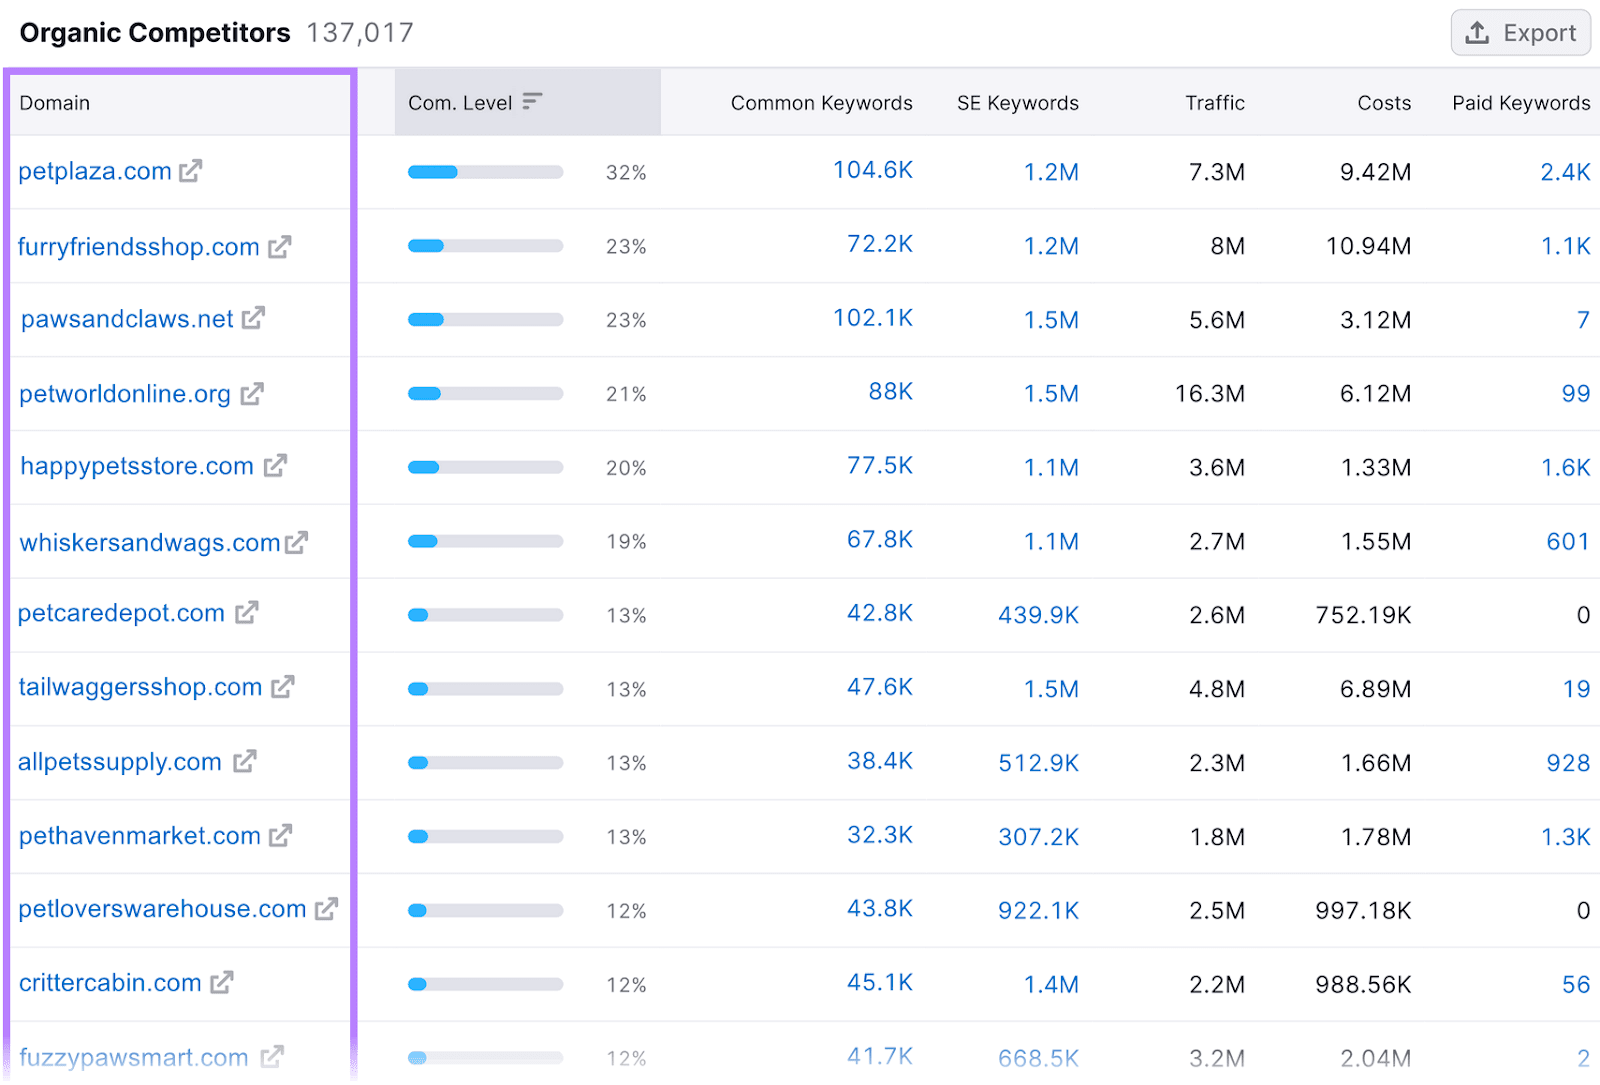The width and height of the screenshot is (1600, 1085).
Task: Click the Common Keywords column header
Action: (x=821, y=102)
